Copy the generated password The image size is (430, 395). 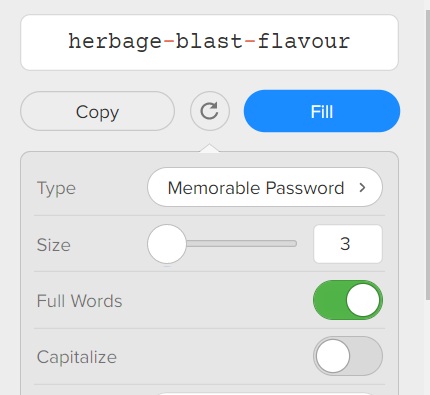(x=97, y=111)
